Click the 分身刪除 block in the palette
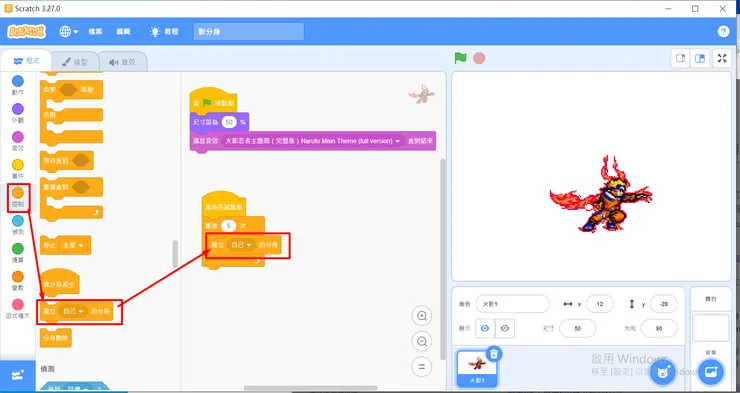The image size is (740, 393). 56,338
